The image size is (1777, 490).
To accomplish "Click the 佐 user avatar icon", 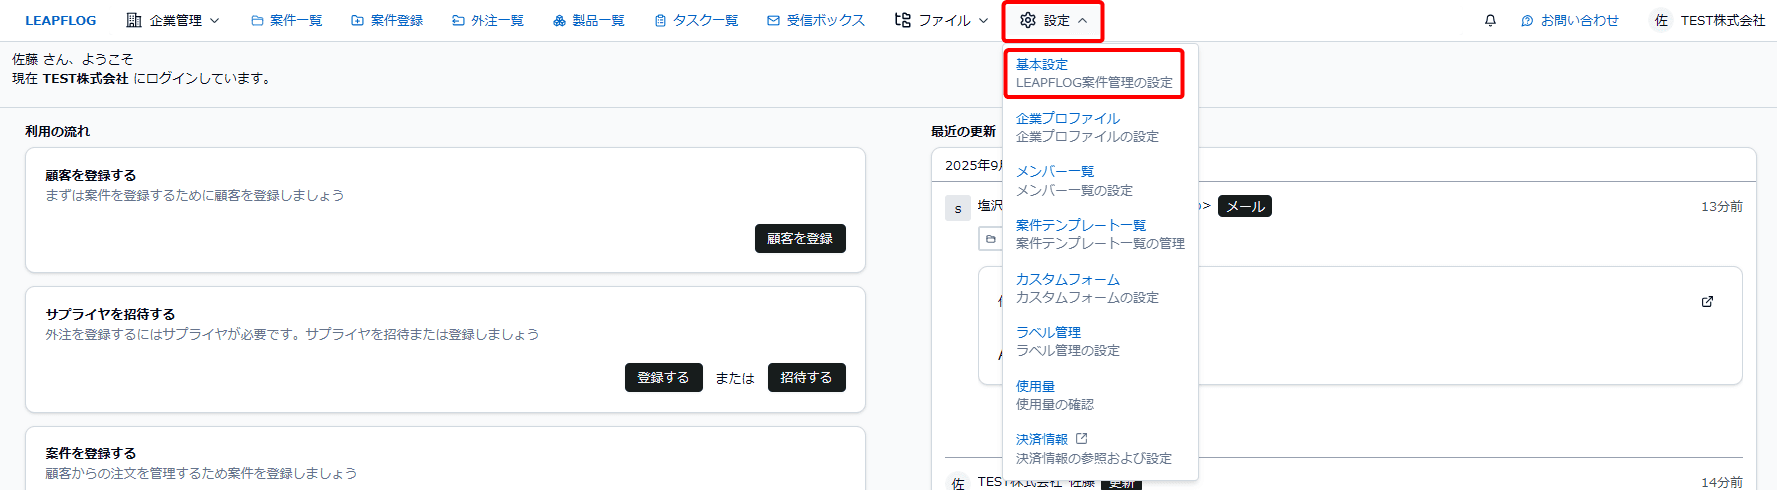I will coord(1661,20).
